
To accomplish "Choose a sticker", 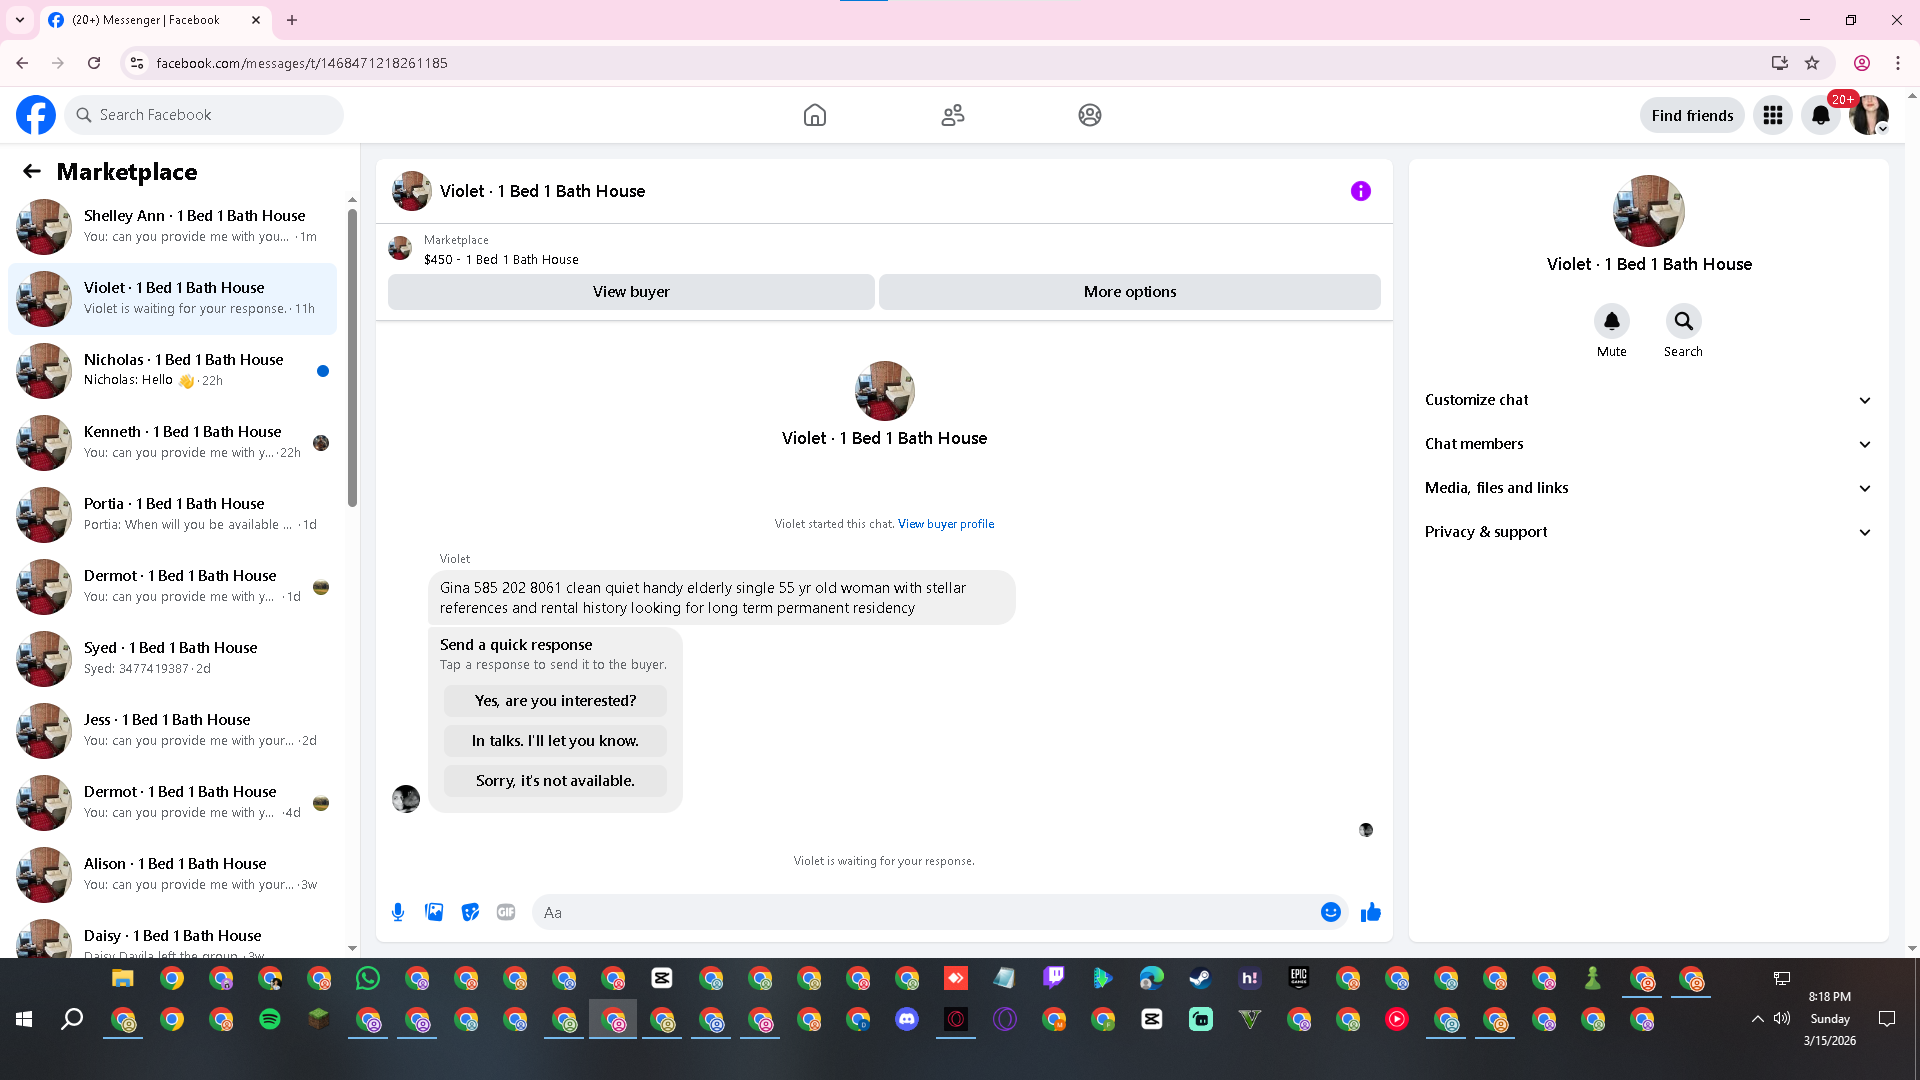I will (x=470, y=912).
